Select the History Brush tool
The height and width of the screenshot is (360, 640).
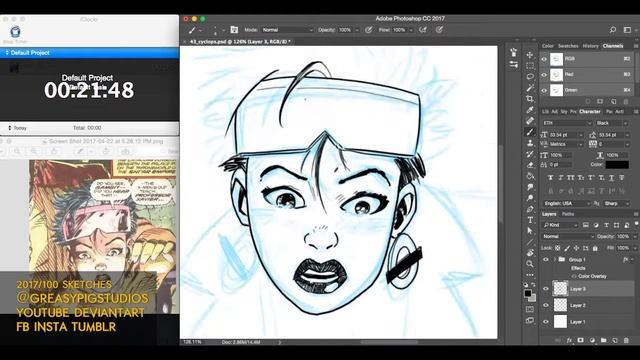530,154
